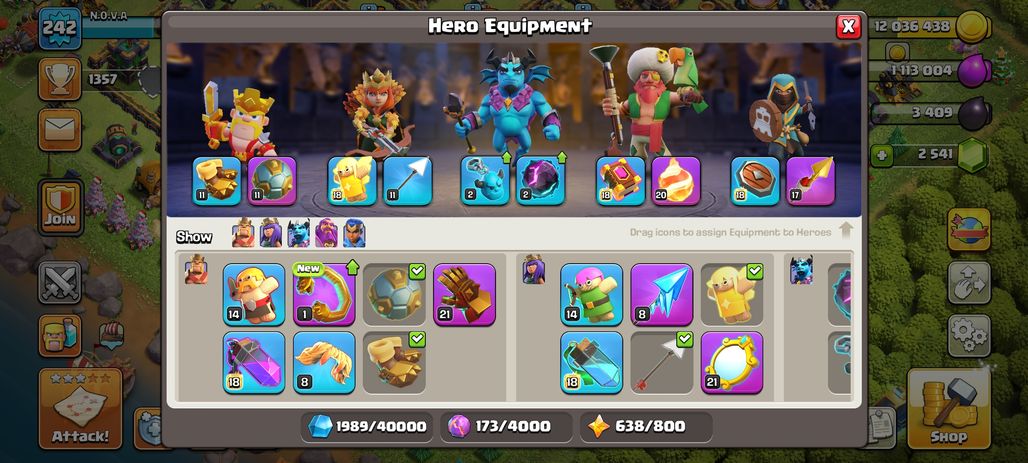Image resolution: width=1028 pixels, height=463 pixels.
Task: Open the Archer Puppet equipment
Action: [x=591, y=294]
